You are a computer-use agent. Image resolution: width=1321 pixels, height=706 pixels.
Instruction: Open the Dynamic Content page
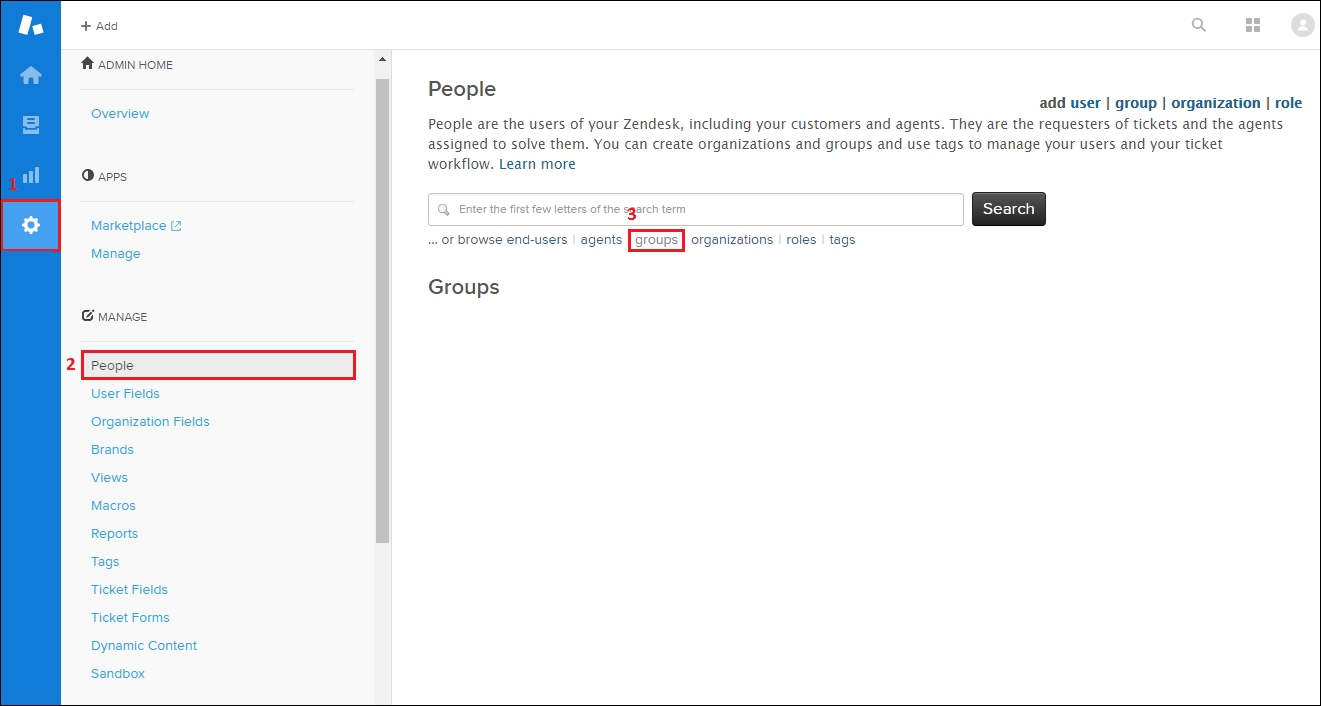pos(143,645)
